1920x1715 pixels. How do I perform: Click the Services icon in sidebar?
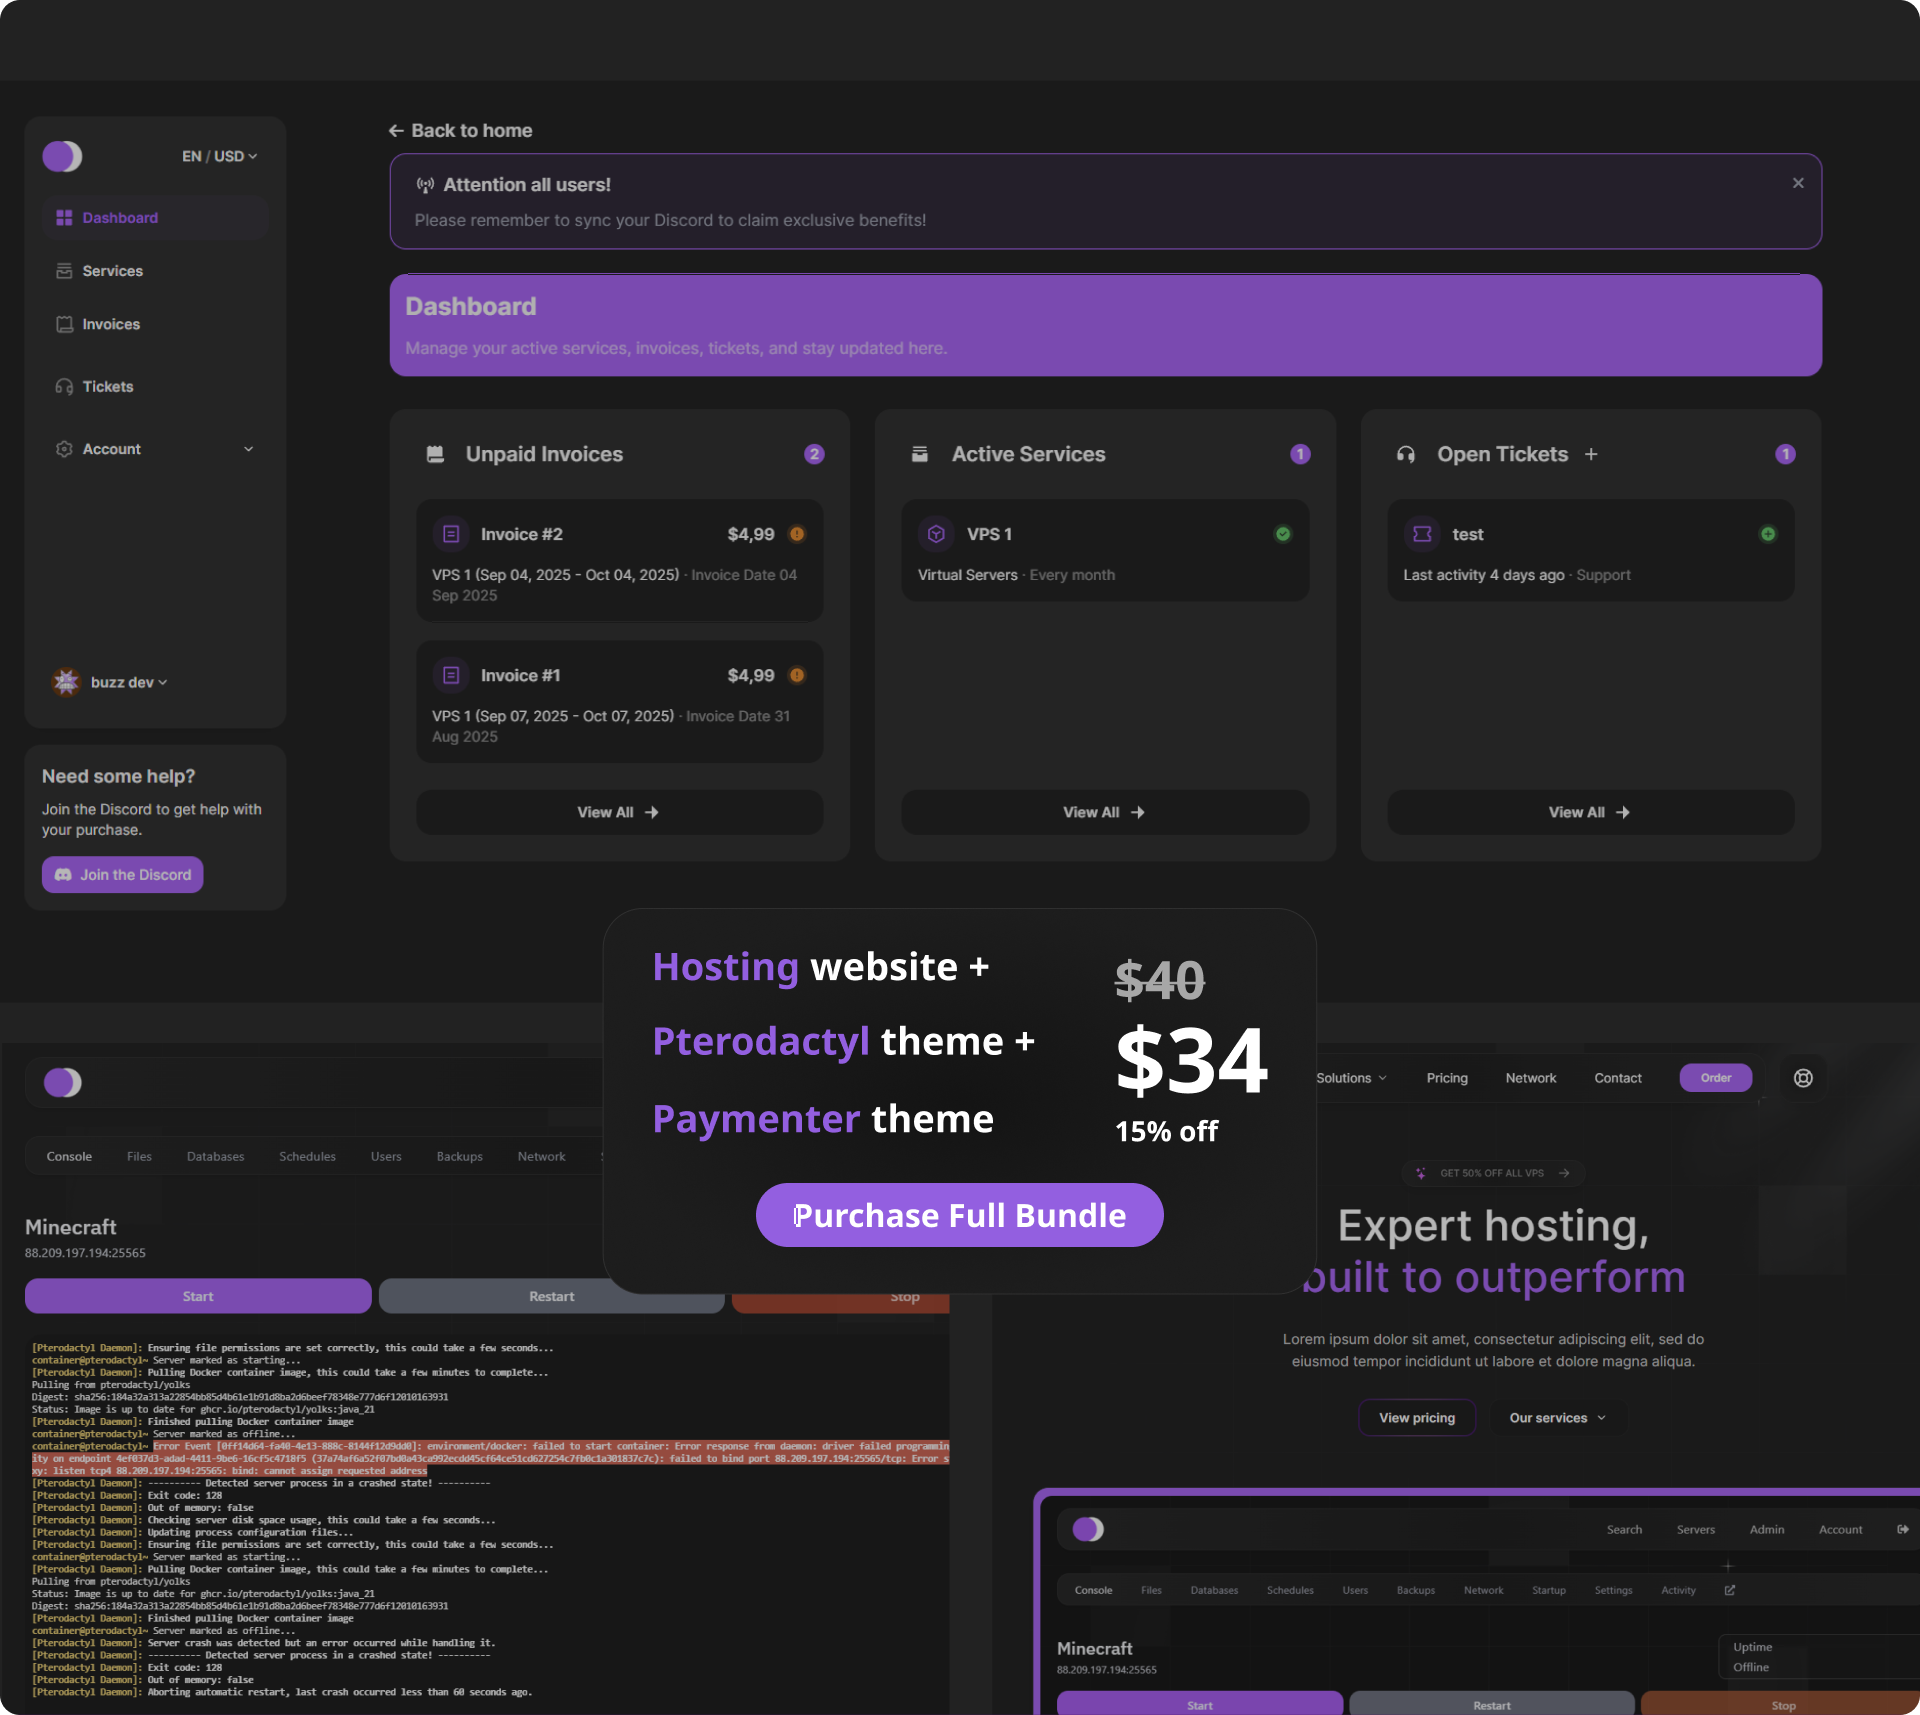[x=64, y=271]
